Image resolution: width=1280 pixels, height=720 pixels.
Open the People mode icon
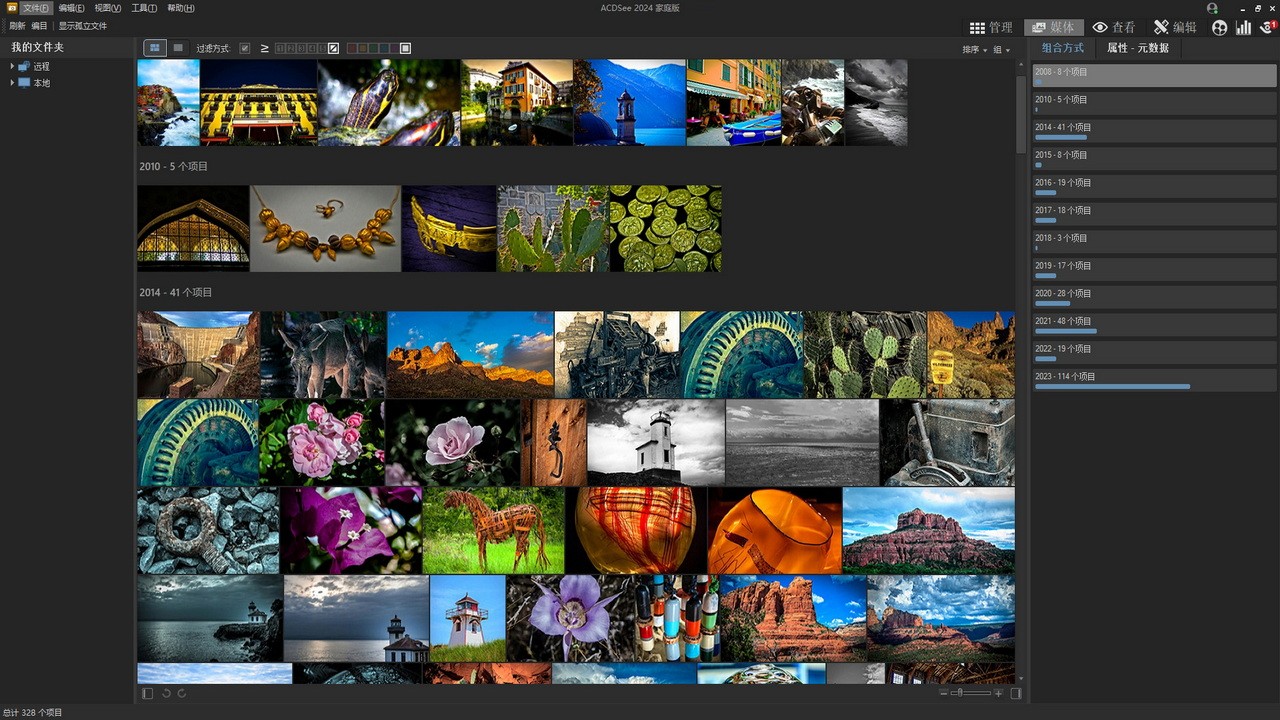1219,27
